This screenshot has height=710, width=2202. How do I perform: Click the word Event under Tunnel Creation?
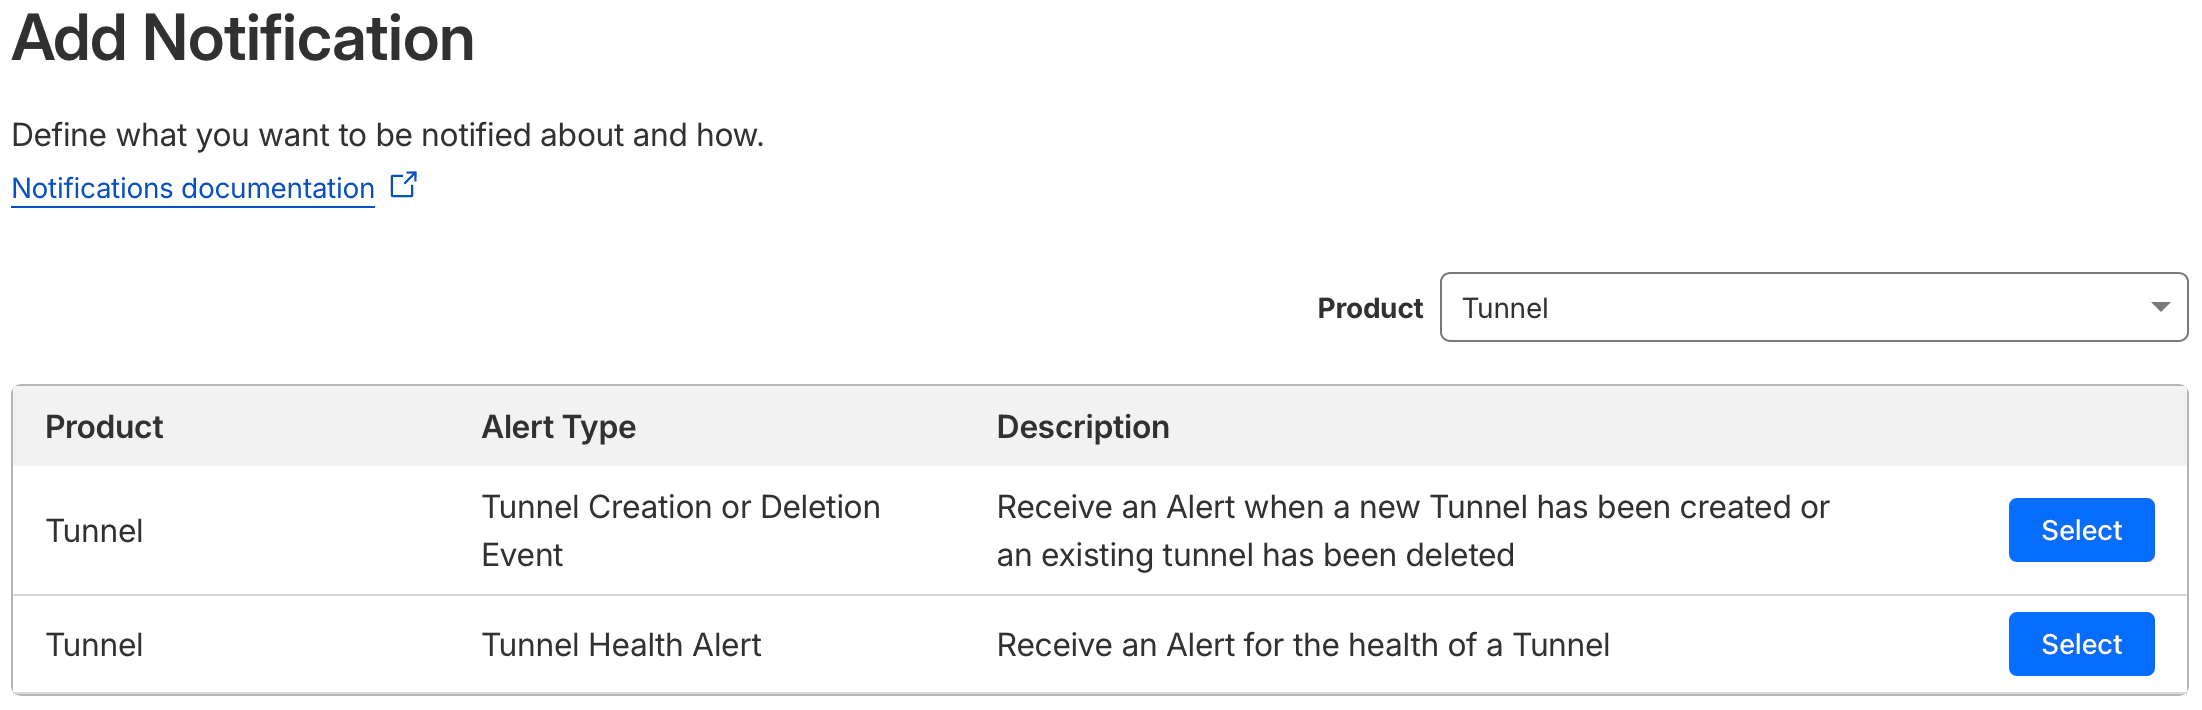tap(522, 555)
